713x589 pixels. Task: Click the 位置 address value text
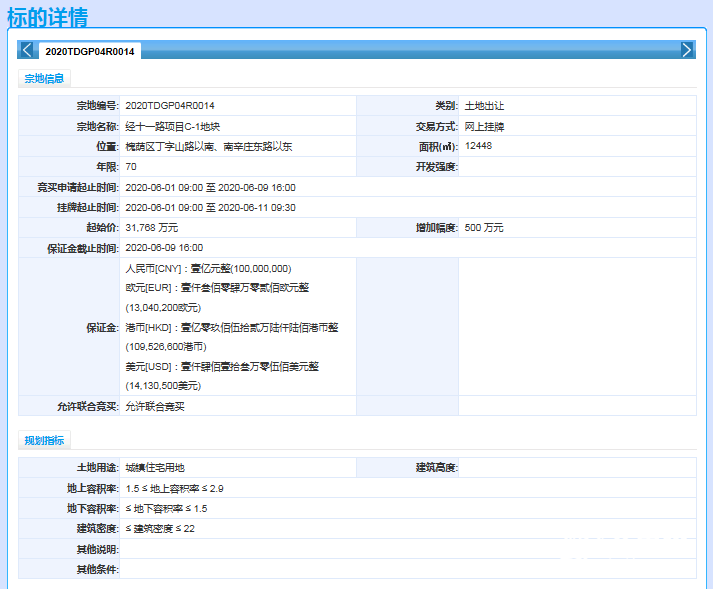pyautogui.click(x=208, y=147)
